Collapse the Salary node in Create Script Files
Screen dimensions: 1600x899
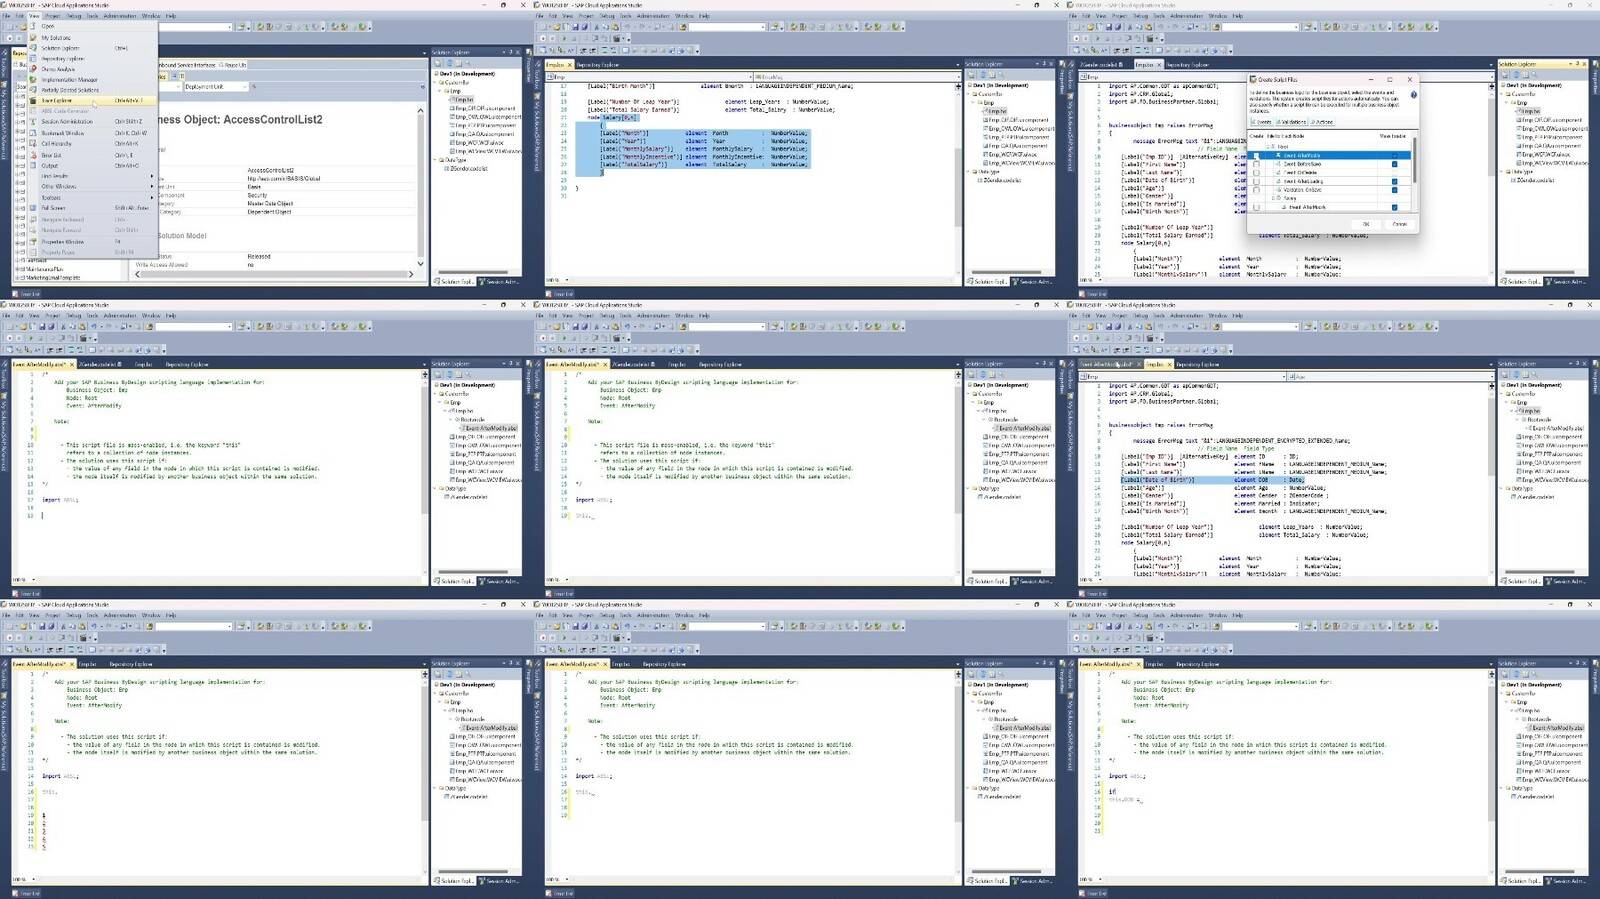tap(1271, 198)
